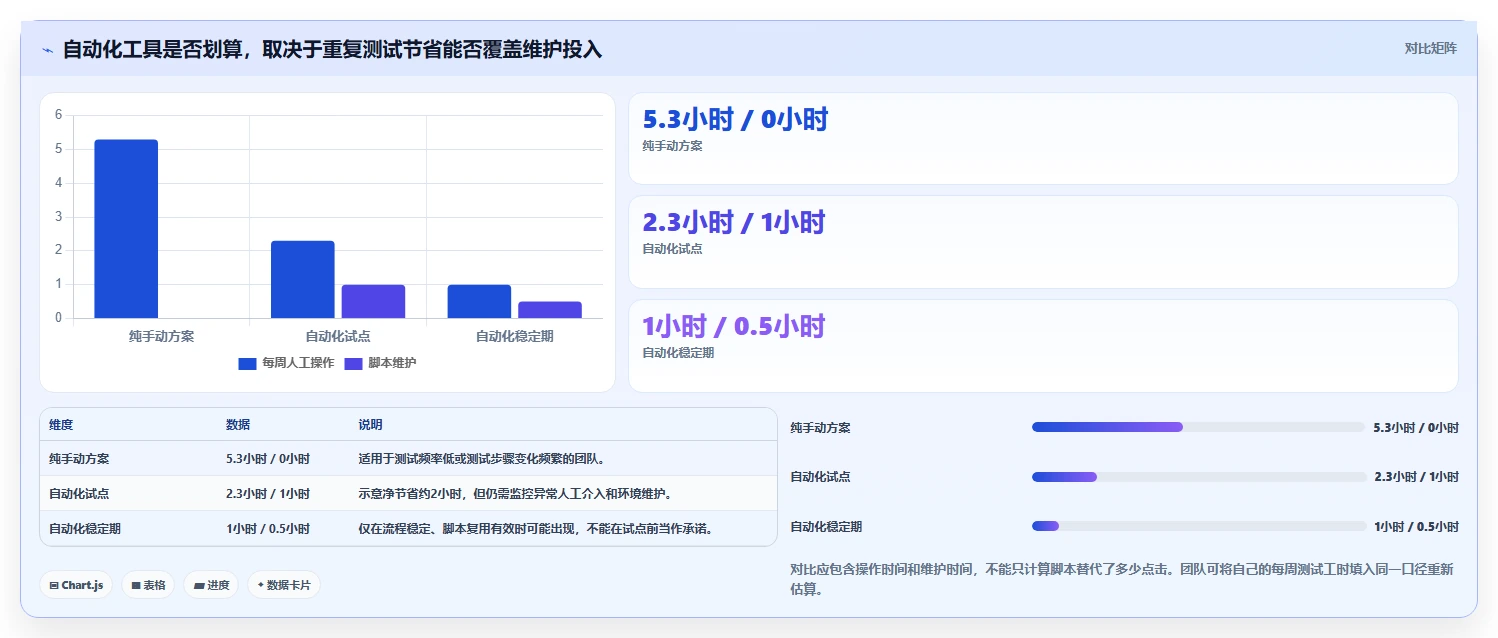Click the 纯手动方案 manual operation bar
The height and width of the screenshot is (638, 1498).
pyautogui.click(x=126, y=229)
